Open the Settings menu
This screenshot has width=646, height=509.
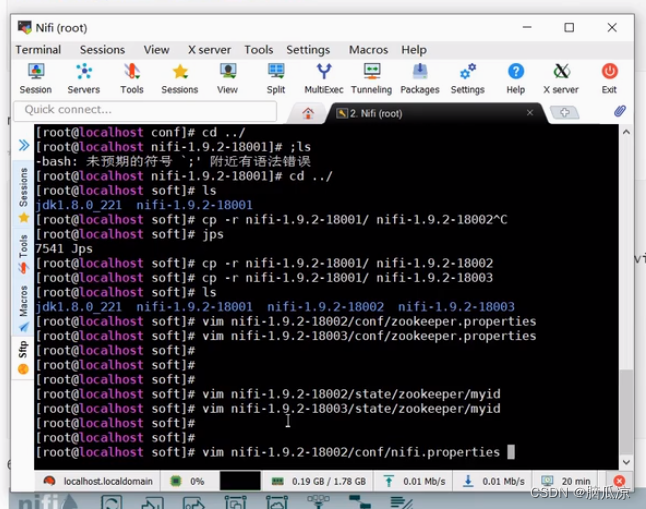(x=308, y=50)
